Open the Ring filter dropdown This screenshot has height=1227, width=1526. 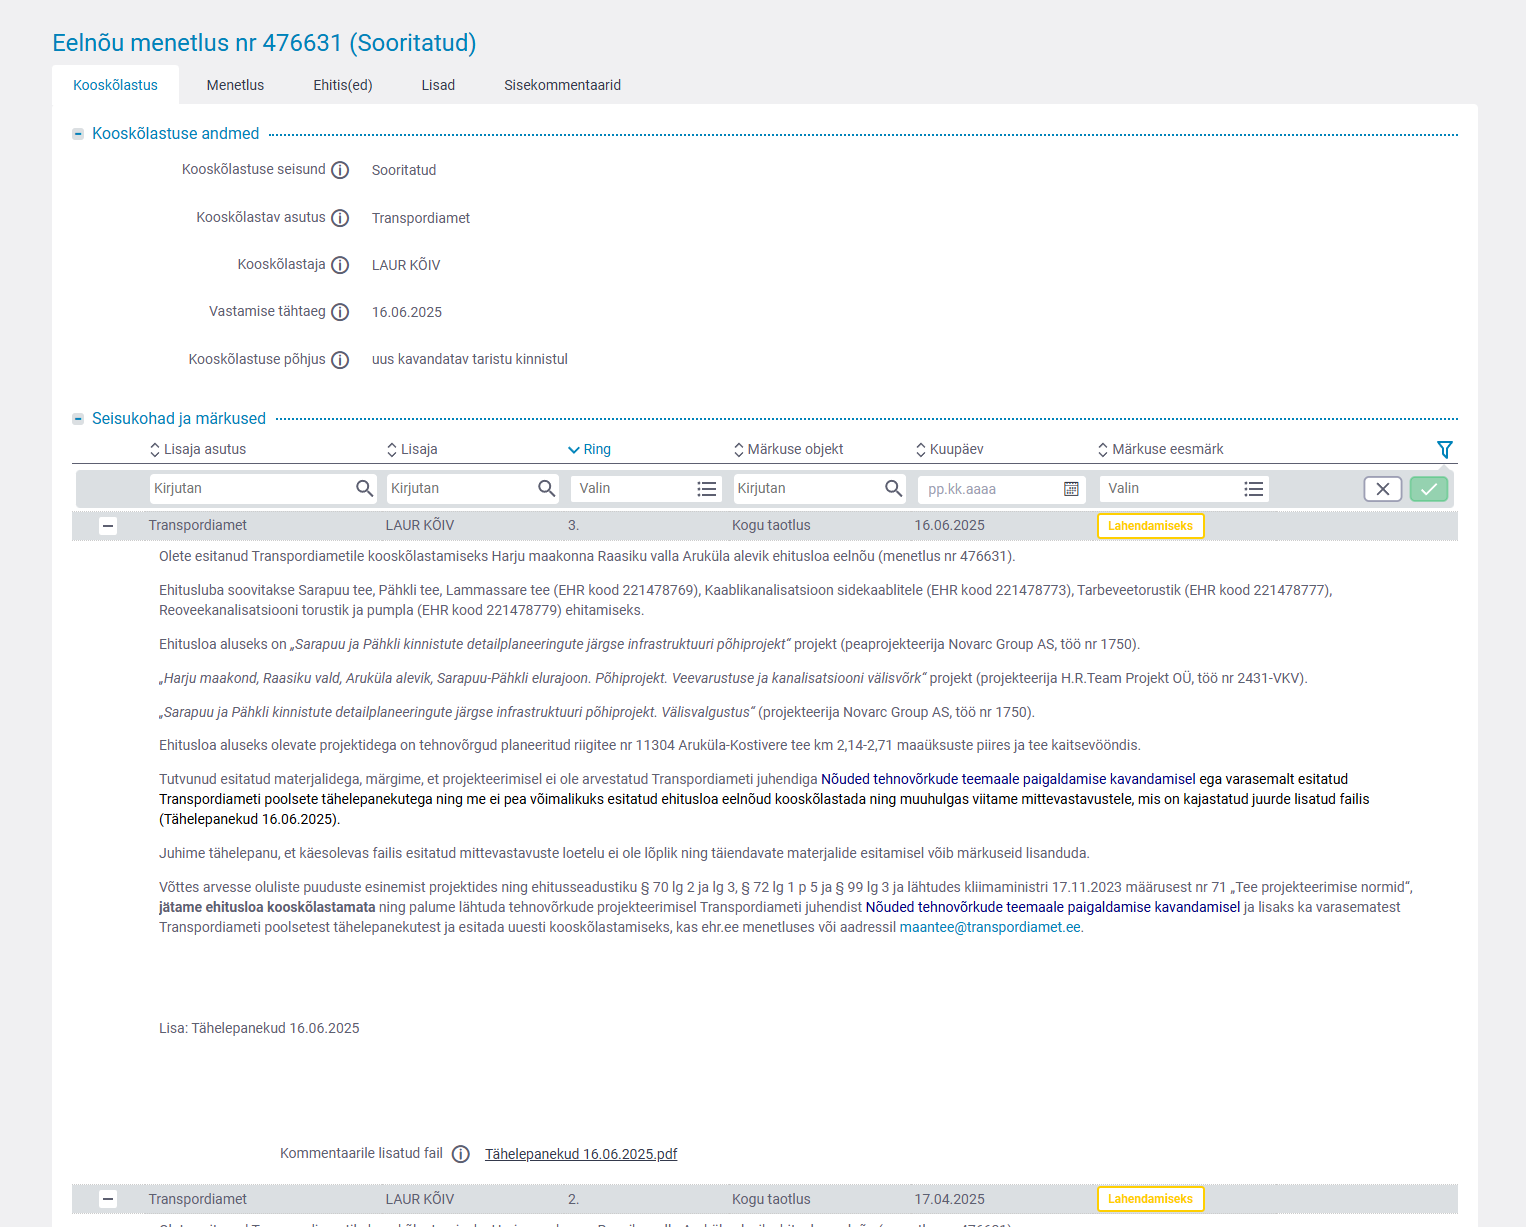(x=648, y=488)
